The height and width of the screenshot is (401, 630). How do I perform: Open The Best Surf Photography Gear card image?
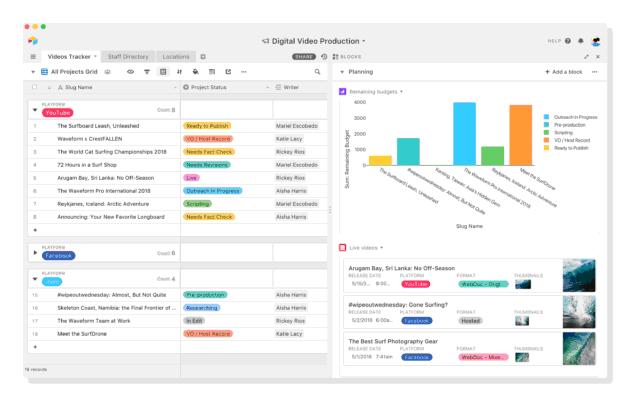pos(579,348)
